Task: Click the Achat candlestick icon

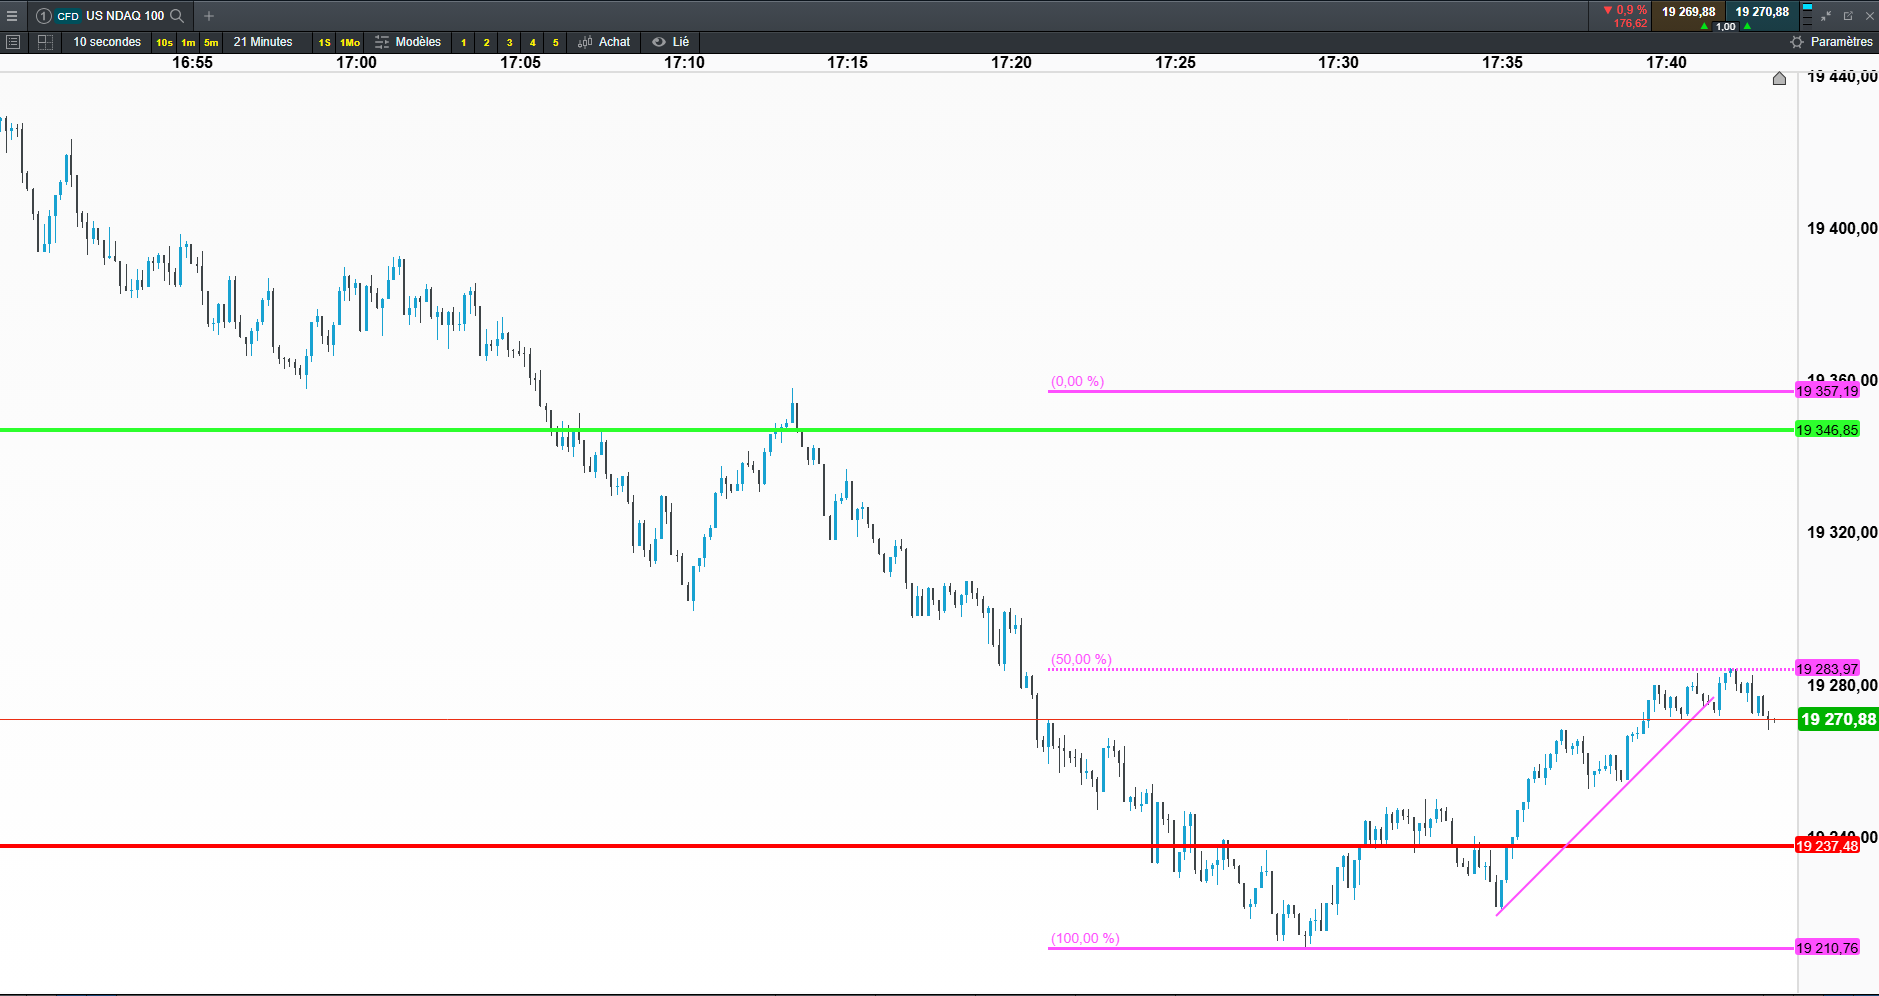Action: coord(585,42)
